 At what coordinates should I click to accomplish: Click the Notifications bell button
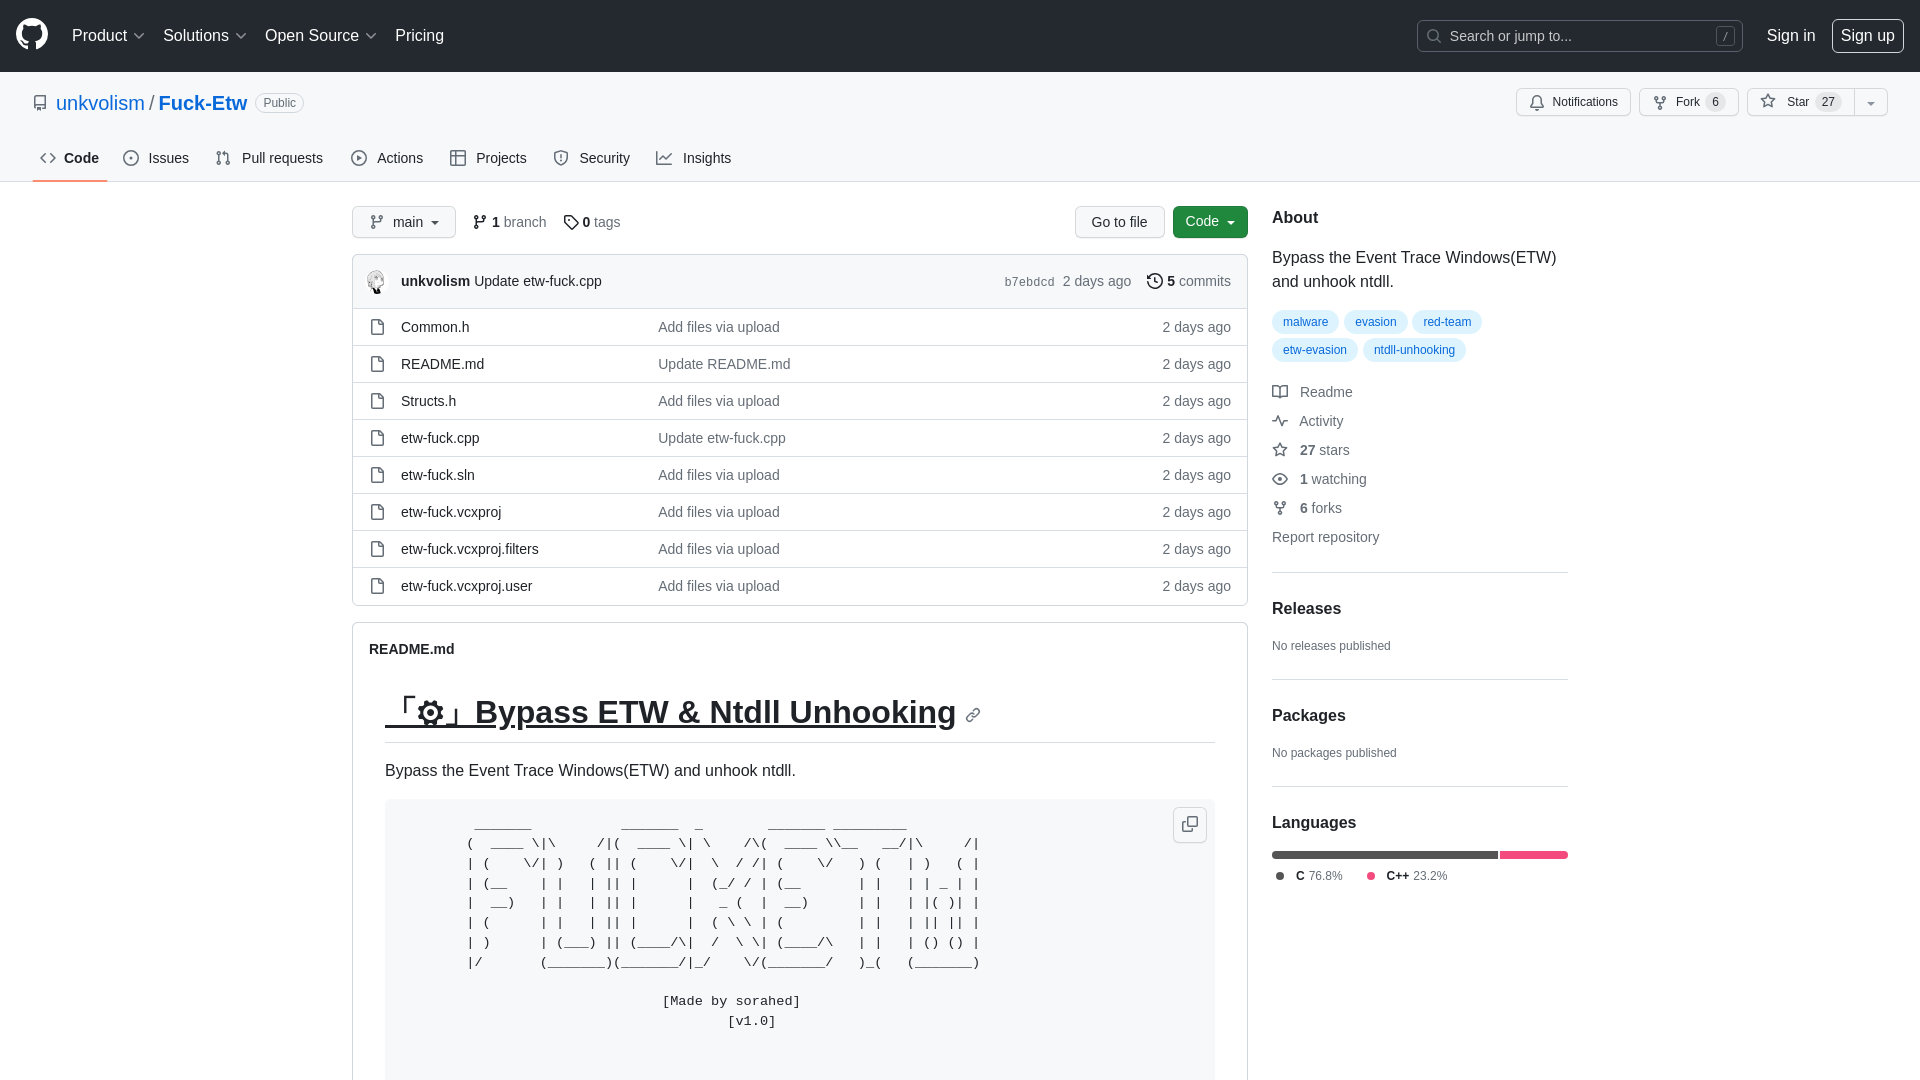click(x=1573, y=102)
